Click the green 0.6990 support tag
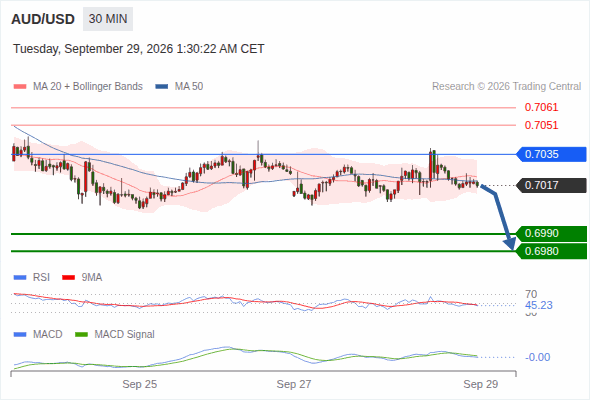 coord(551,233)
